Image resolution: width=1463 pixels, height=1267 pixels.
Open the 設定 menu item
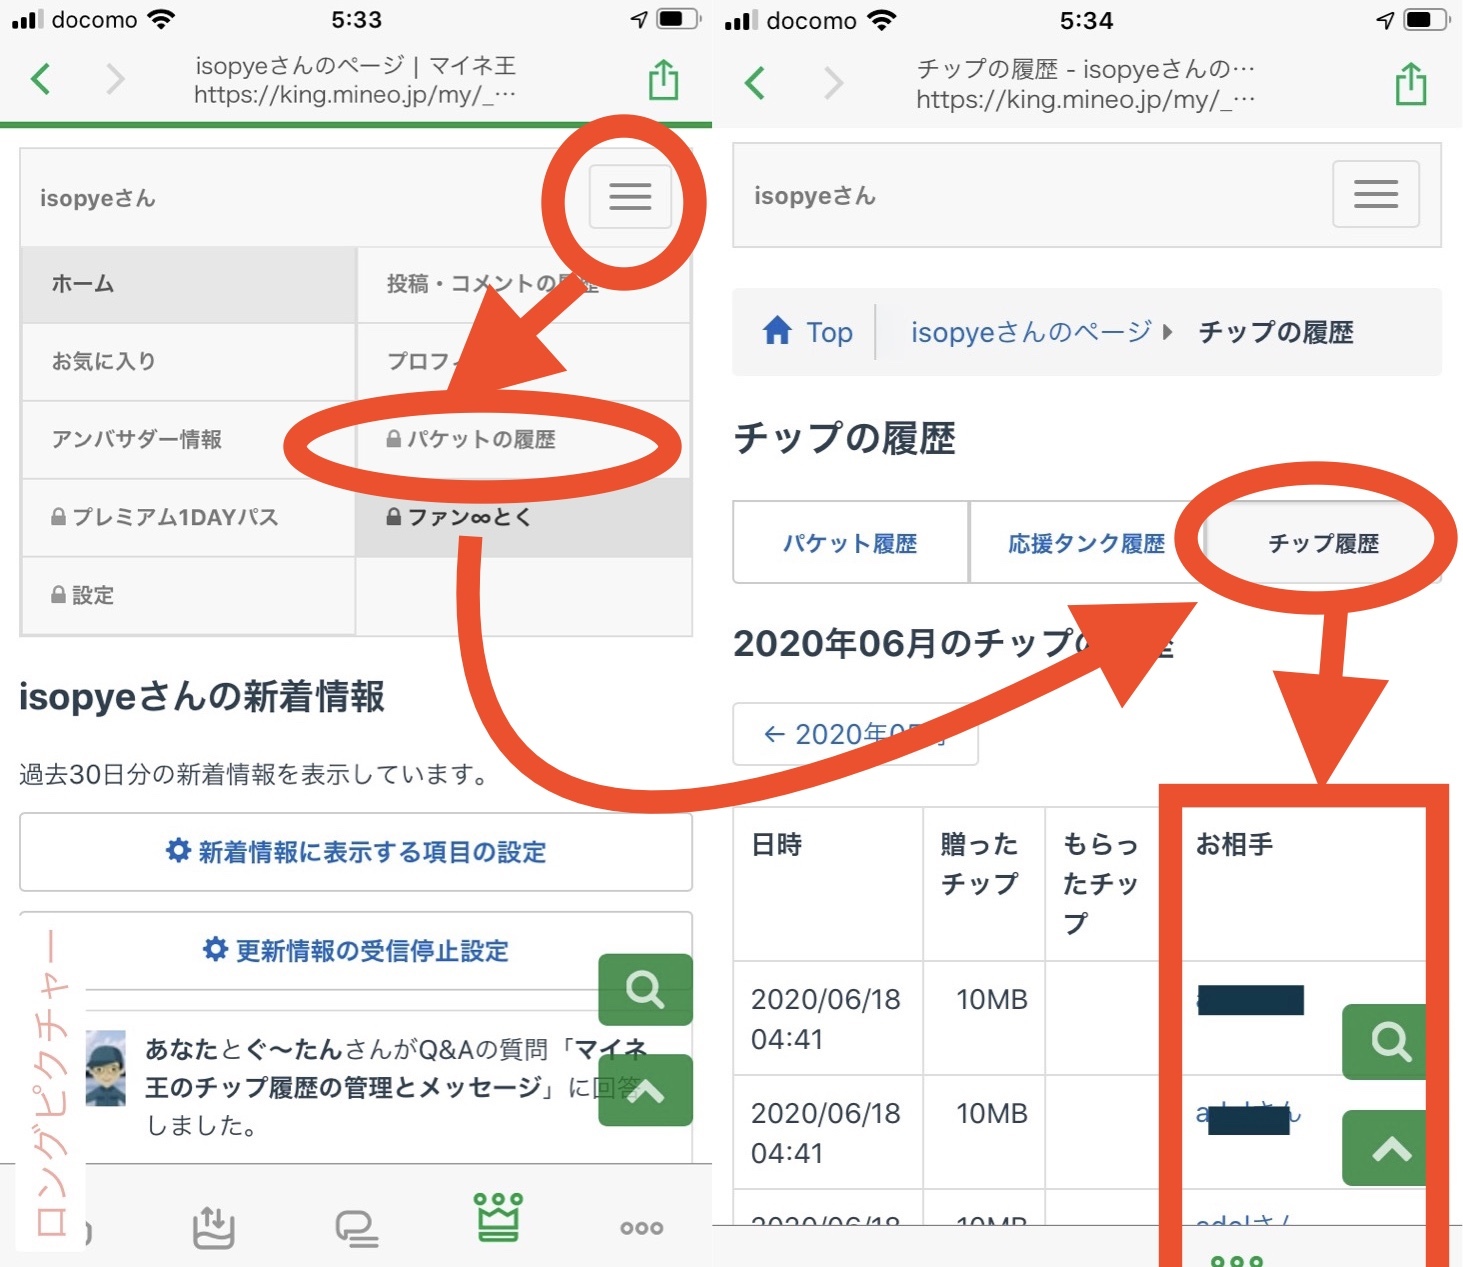point(189,596)
